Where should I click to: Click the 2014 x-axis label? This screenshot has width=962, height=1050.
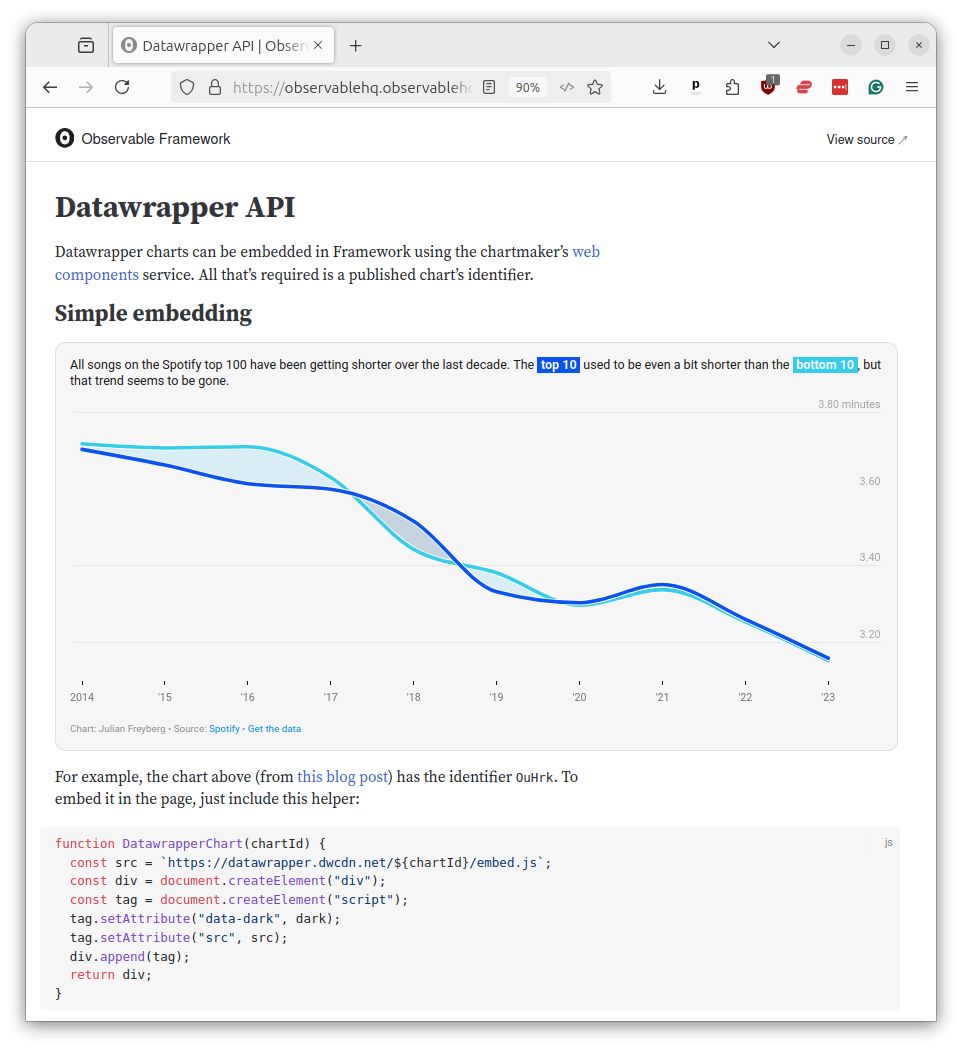[x=82, y=697]
